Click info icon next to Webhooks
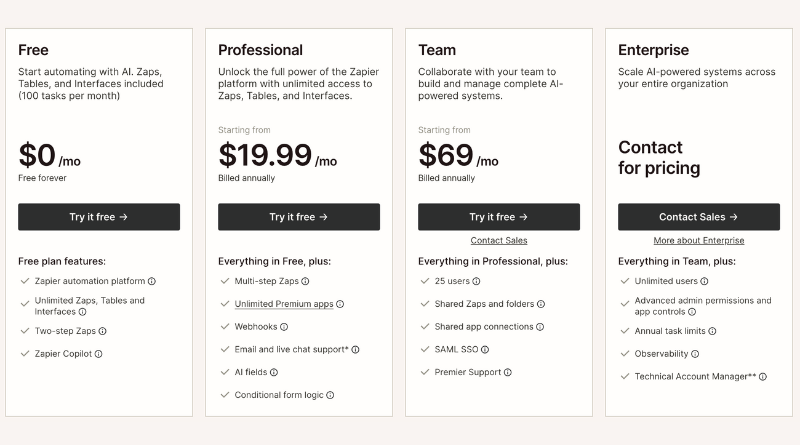The width and height of the screenshot is (800, 445). (x=284, y=326)
